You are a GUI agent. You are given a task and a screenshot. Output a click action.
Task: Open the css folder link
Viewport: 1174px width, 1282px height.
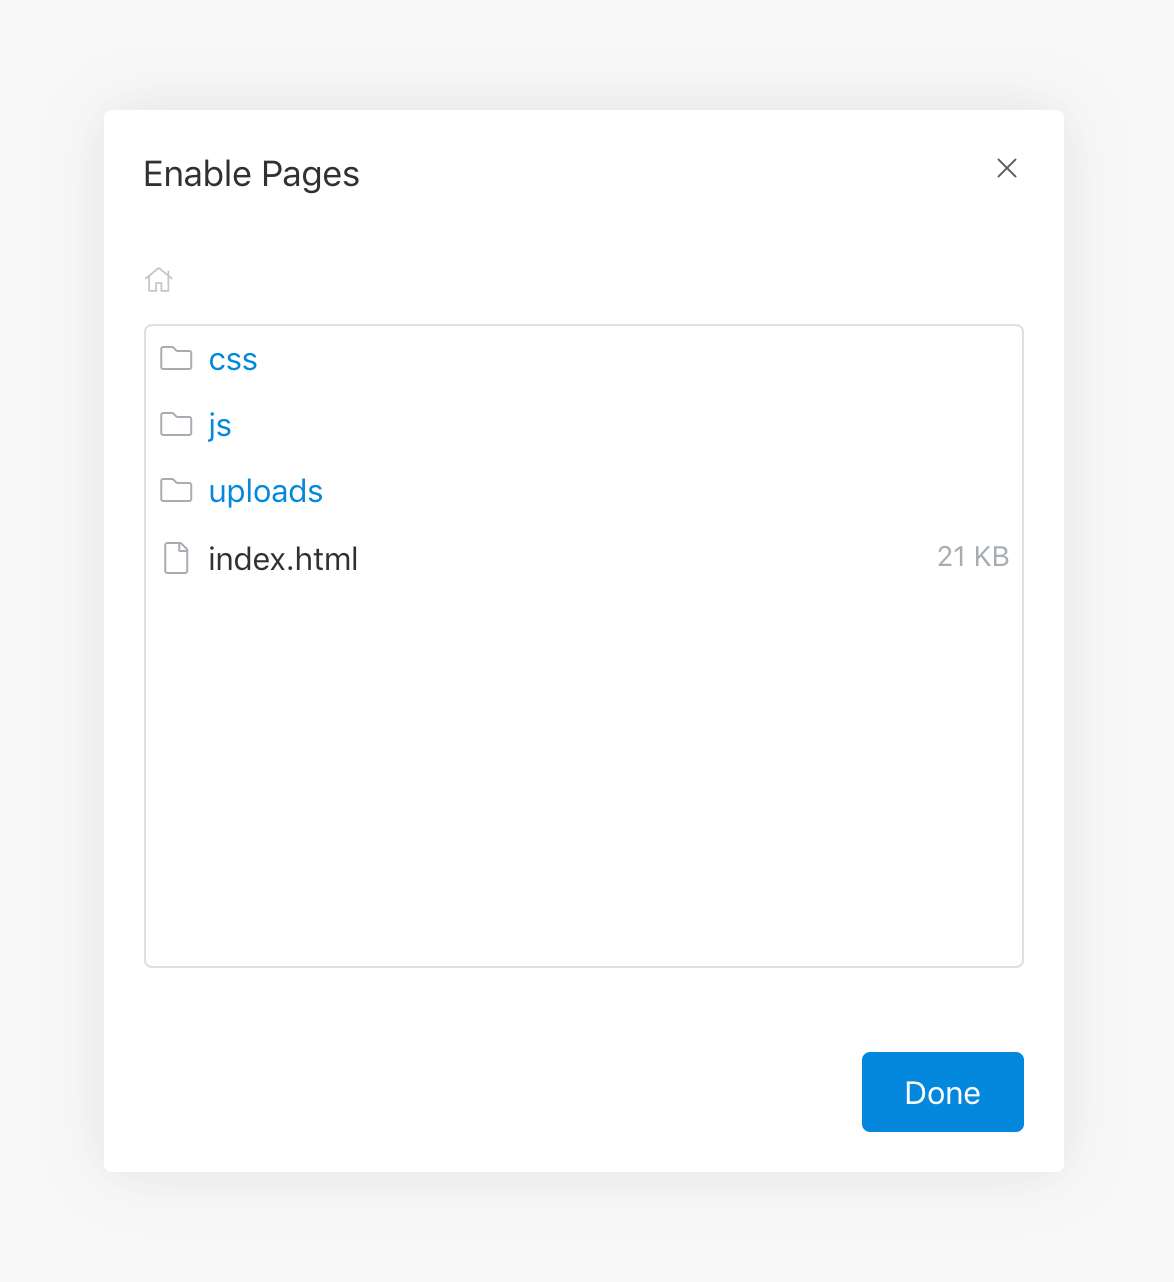(233, 360)
